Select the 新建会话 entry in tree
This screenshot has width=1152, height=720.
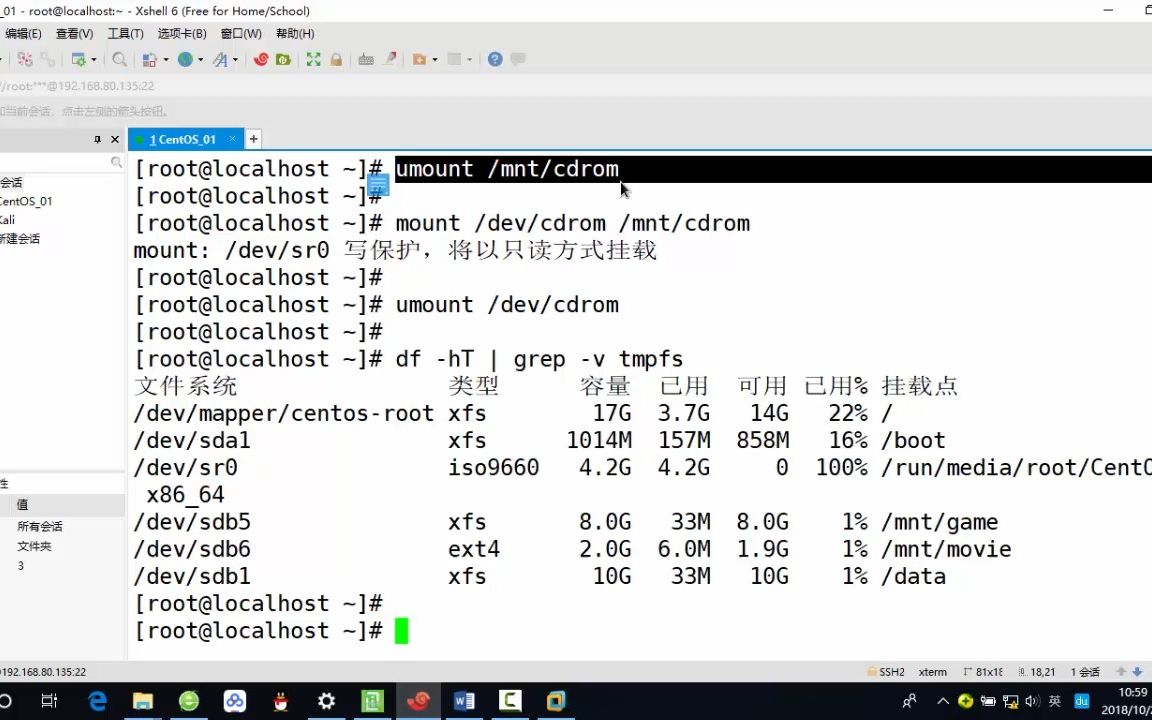click(20, 239)
